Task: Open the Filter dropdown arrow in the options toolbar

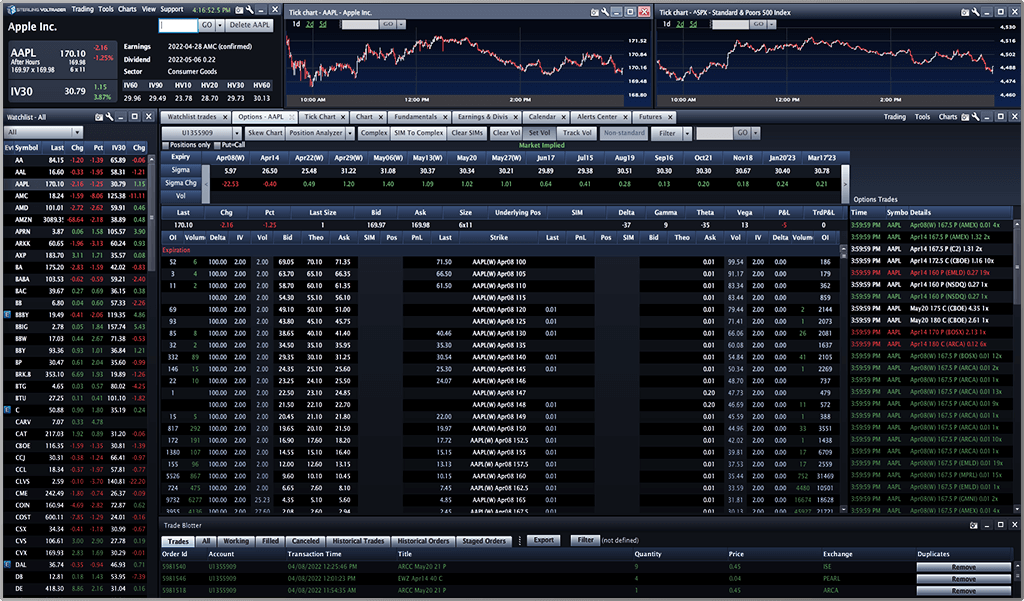Action: pos(687,133)
